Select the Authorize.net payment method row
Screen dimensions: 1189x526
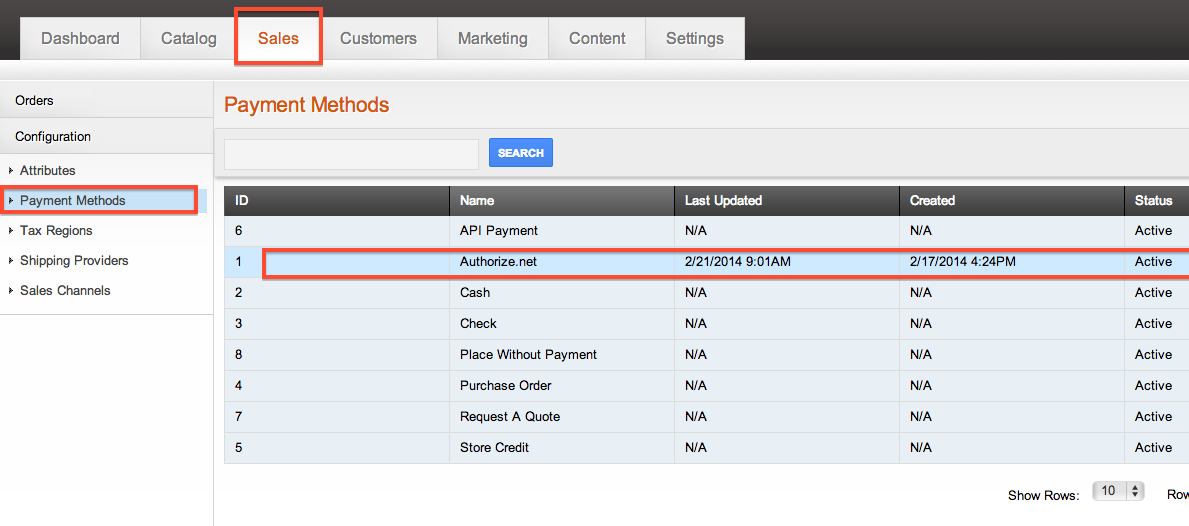click(x=707, y=261)
